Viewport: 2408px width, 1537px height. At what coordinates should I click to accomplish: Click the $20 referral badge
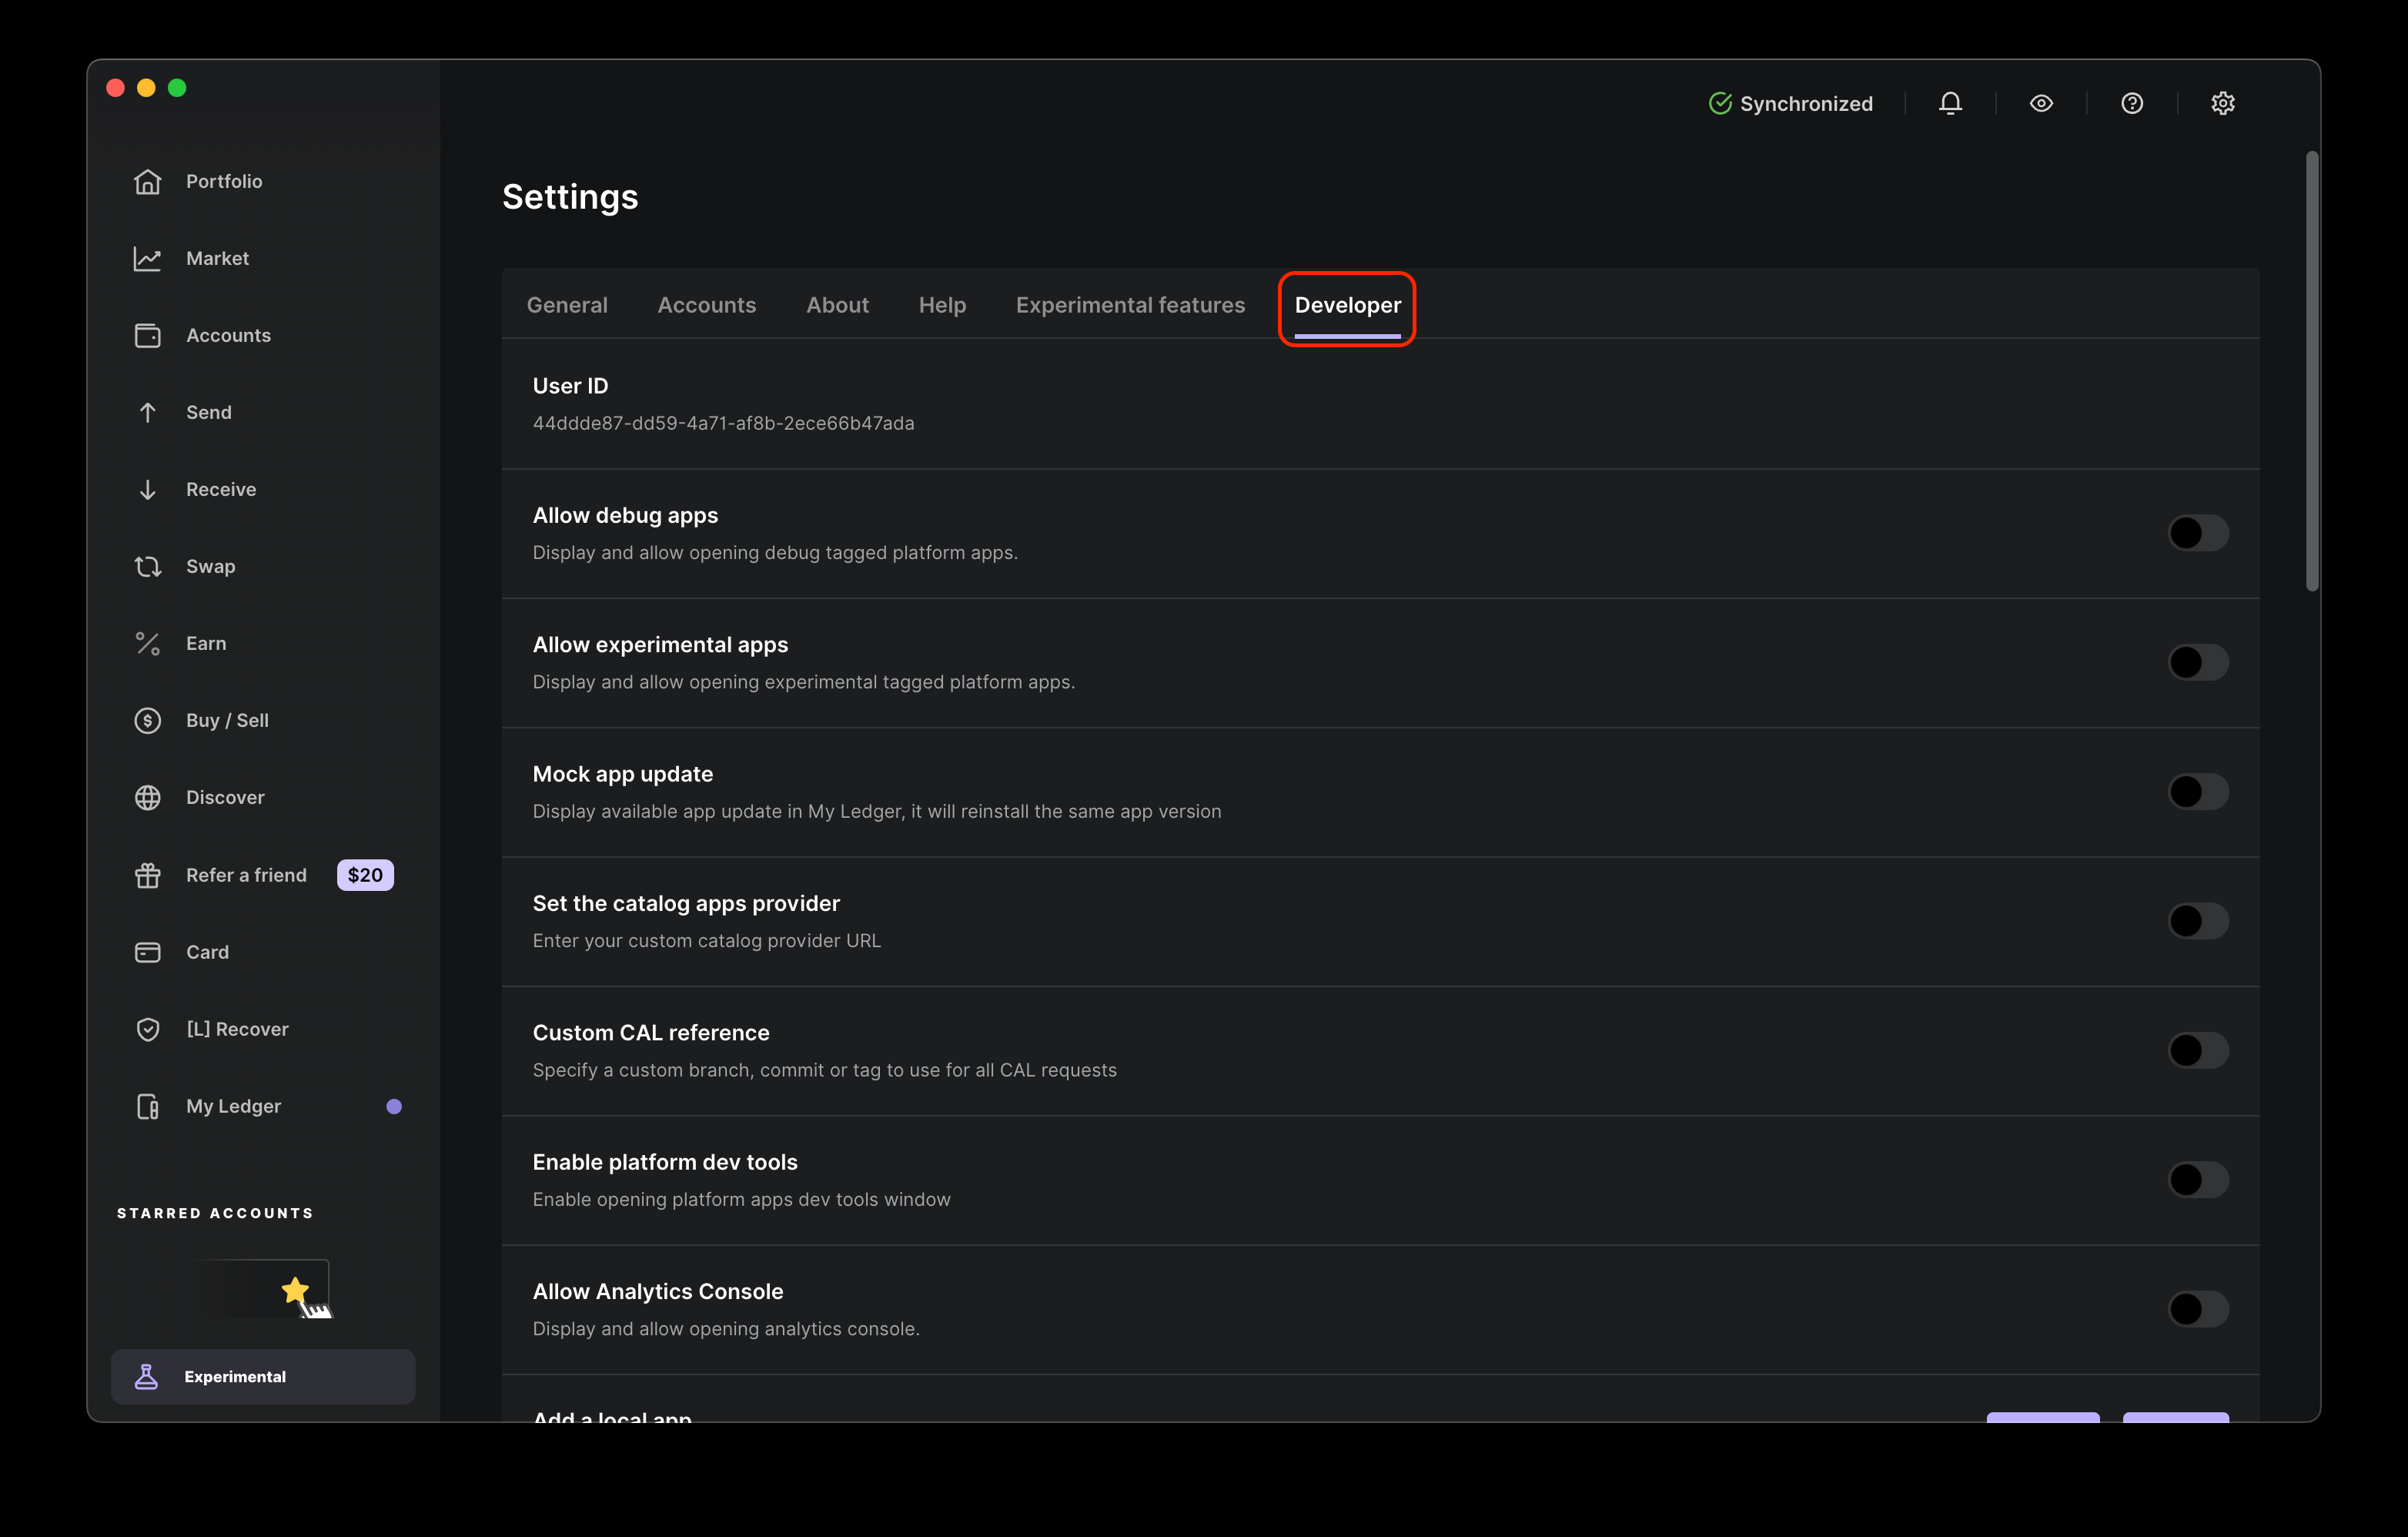(365, 875)
